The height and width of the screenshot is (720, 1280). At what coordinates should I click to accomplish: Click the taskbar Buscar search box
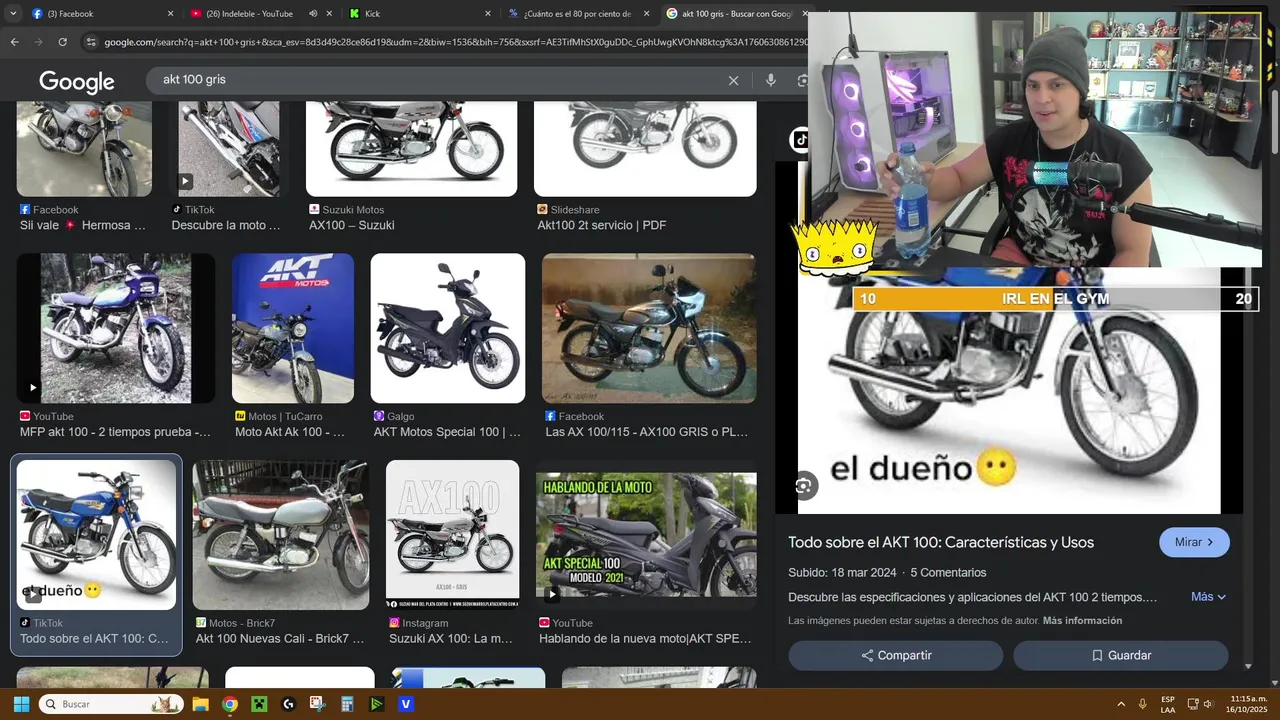click(110, 704)
